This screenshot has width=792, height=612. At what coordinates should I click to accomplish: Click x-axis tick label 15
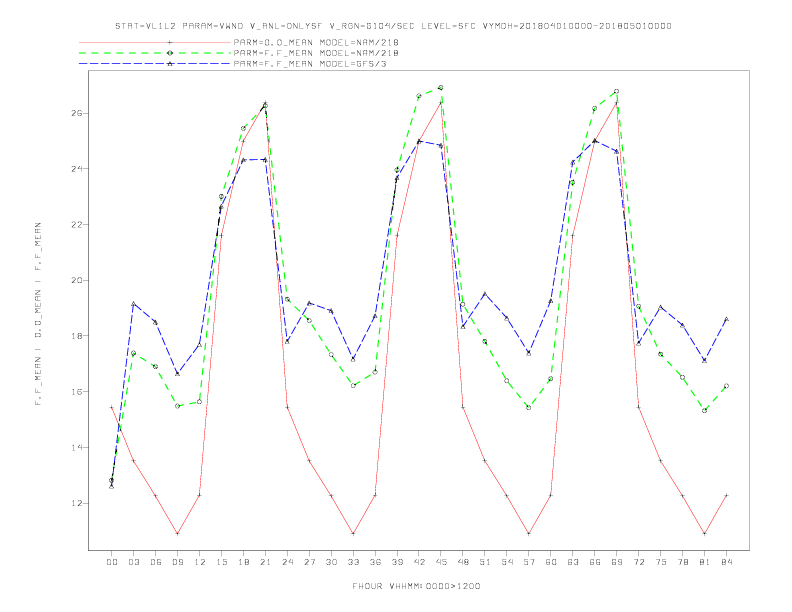(x=221, y=562)
